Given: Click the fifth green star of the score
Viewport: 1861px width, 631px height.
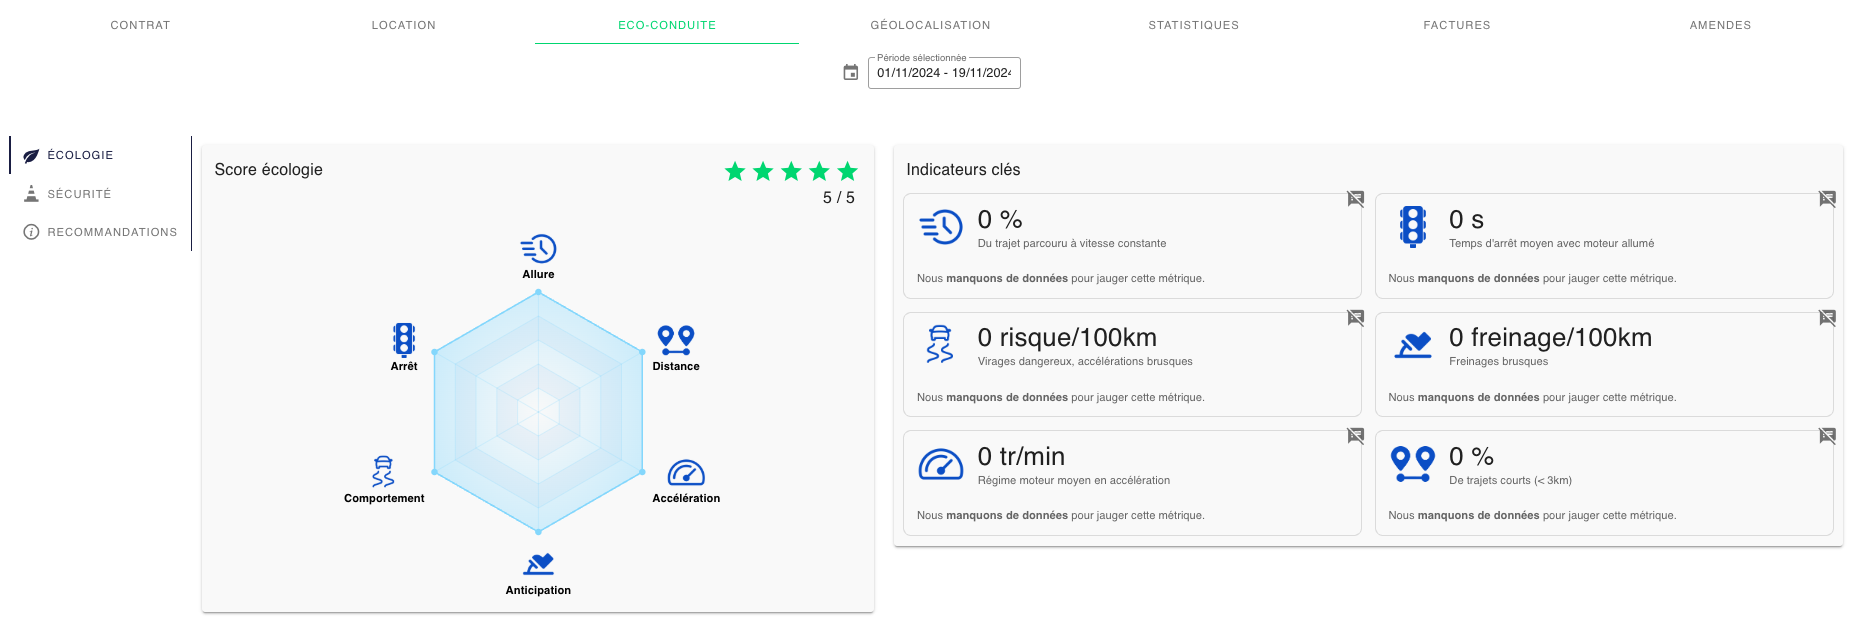Looking at the screenshot, I should [x=847, y=171].
